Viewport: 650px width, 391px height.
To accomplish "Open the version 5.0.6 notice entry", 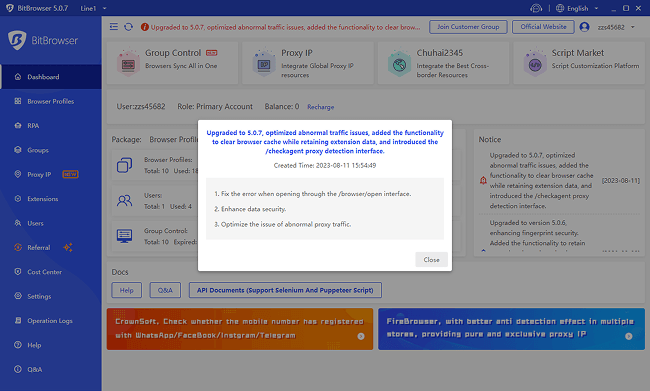I will pyautogui.click(x=537, y=233).
